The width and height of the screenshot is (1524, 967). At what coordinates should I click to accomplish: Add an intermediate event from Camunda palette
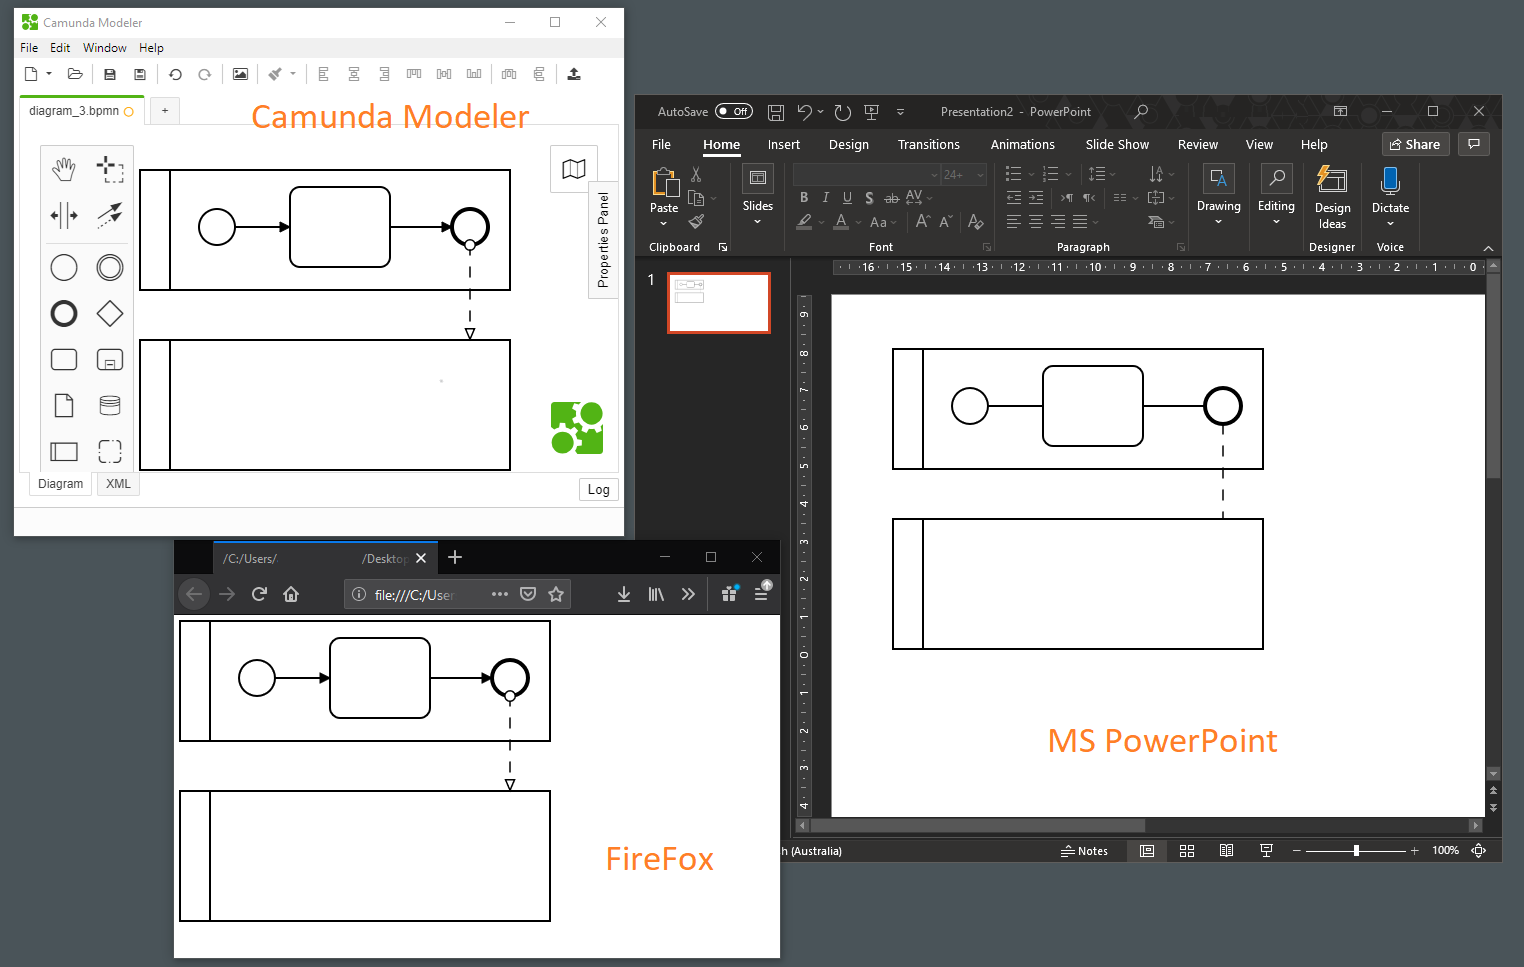(x=110, y=267)
